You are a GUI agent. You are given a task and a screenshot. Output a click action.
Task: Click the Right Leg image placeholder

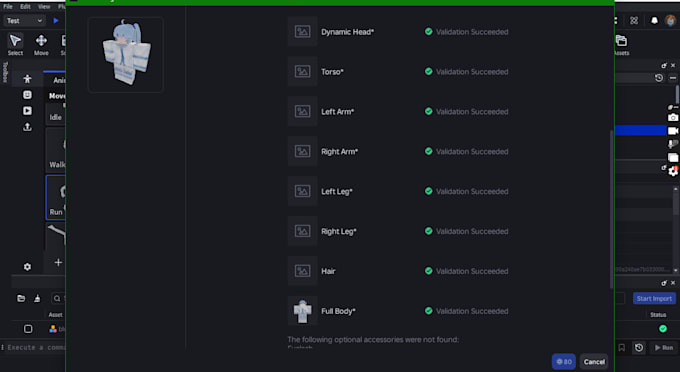pos(302,231)
